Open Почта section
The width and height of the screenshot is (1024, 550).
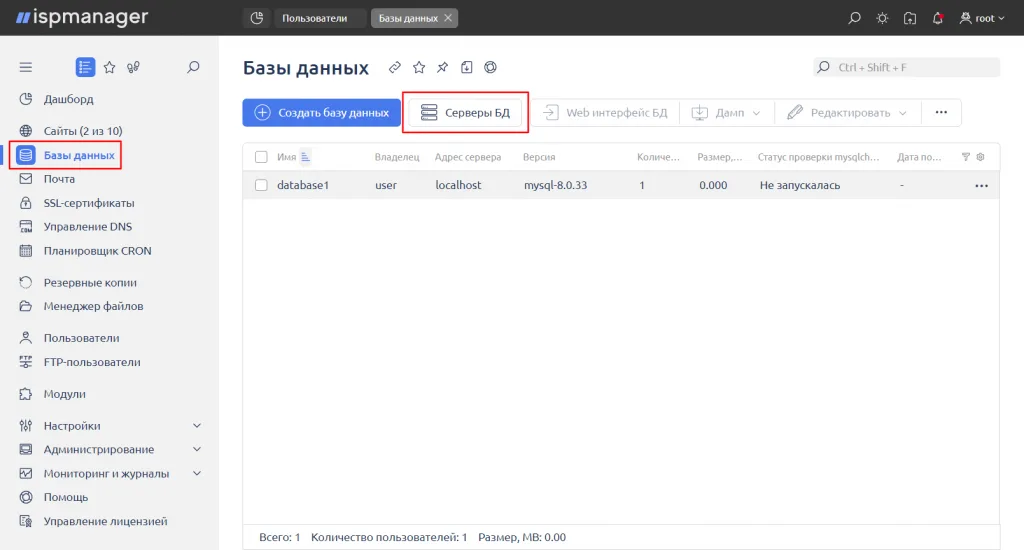point(59,179)
